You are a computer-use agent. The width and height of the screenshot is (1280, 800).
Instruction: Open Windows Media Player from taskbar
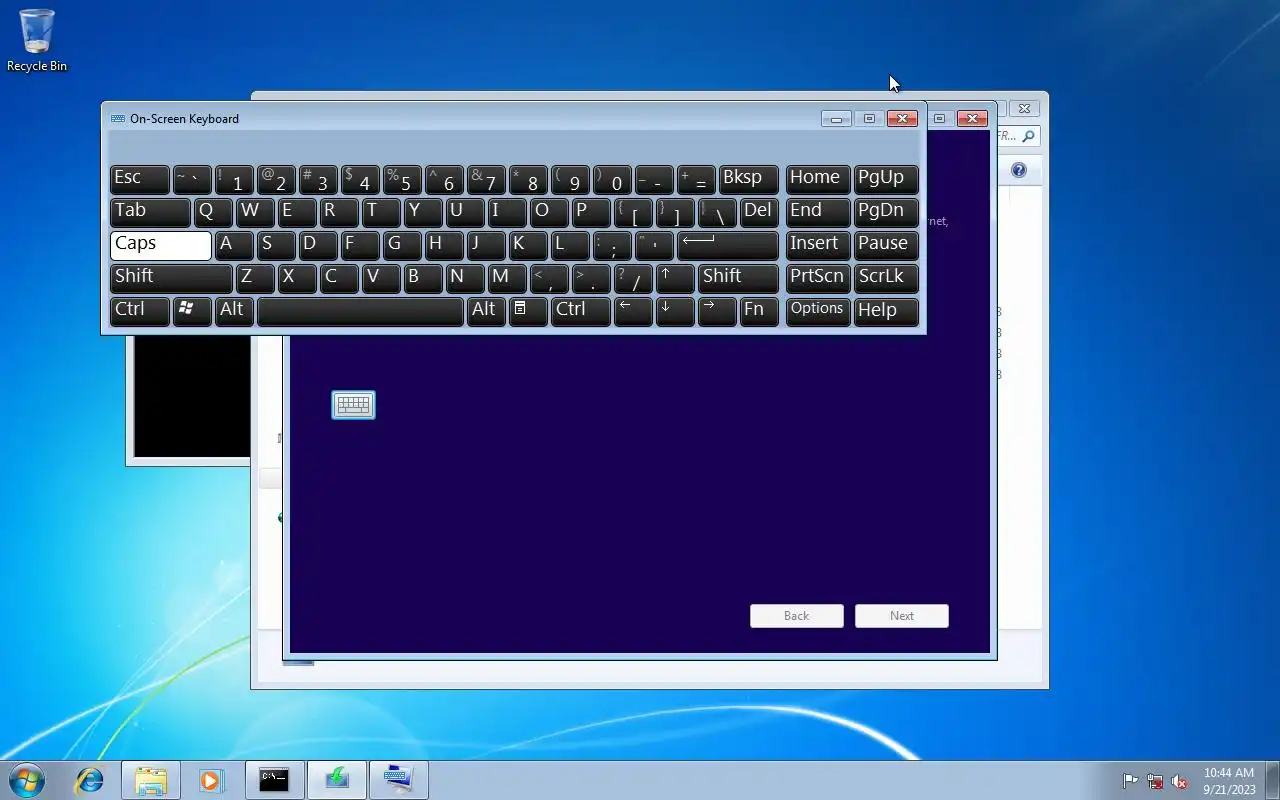(x=211, y=780)
